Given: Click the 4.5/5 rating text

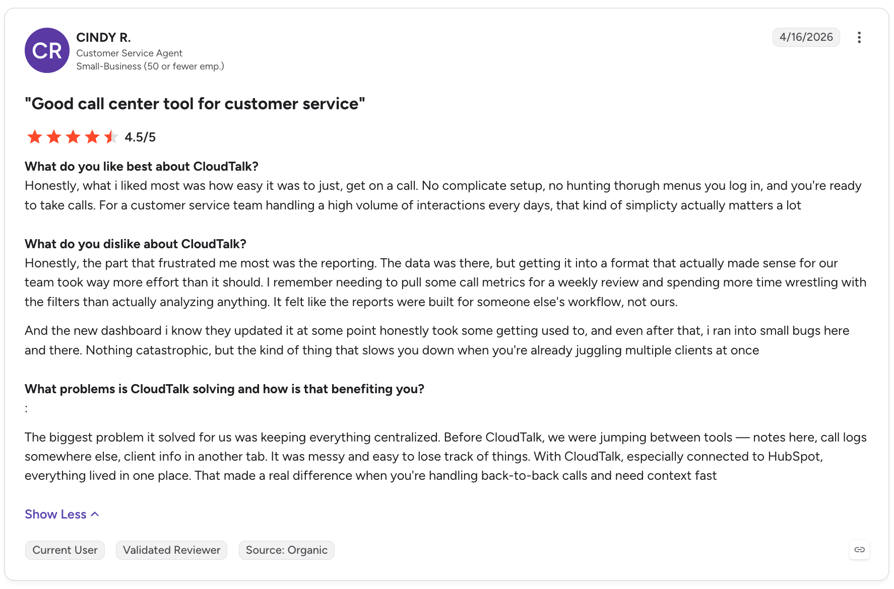Looking at the screenshot, I should point(140,137).
